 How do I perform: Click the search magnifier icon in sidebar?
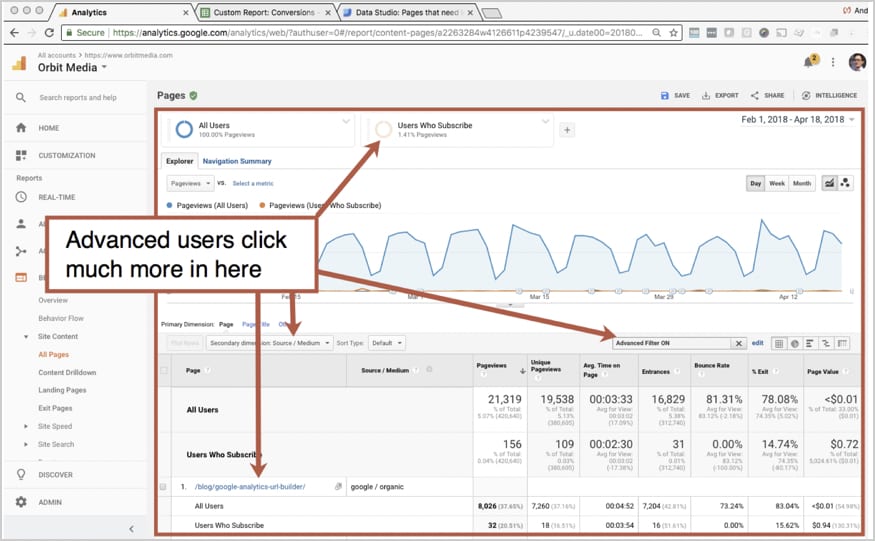point(21,97)
